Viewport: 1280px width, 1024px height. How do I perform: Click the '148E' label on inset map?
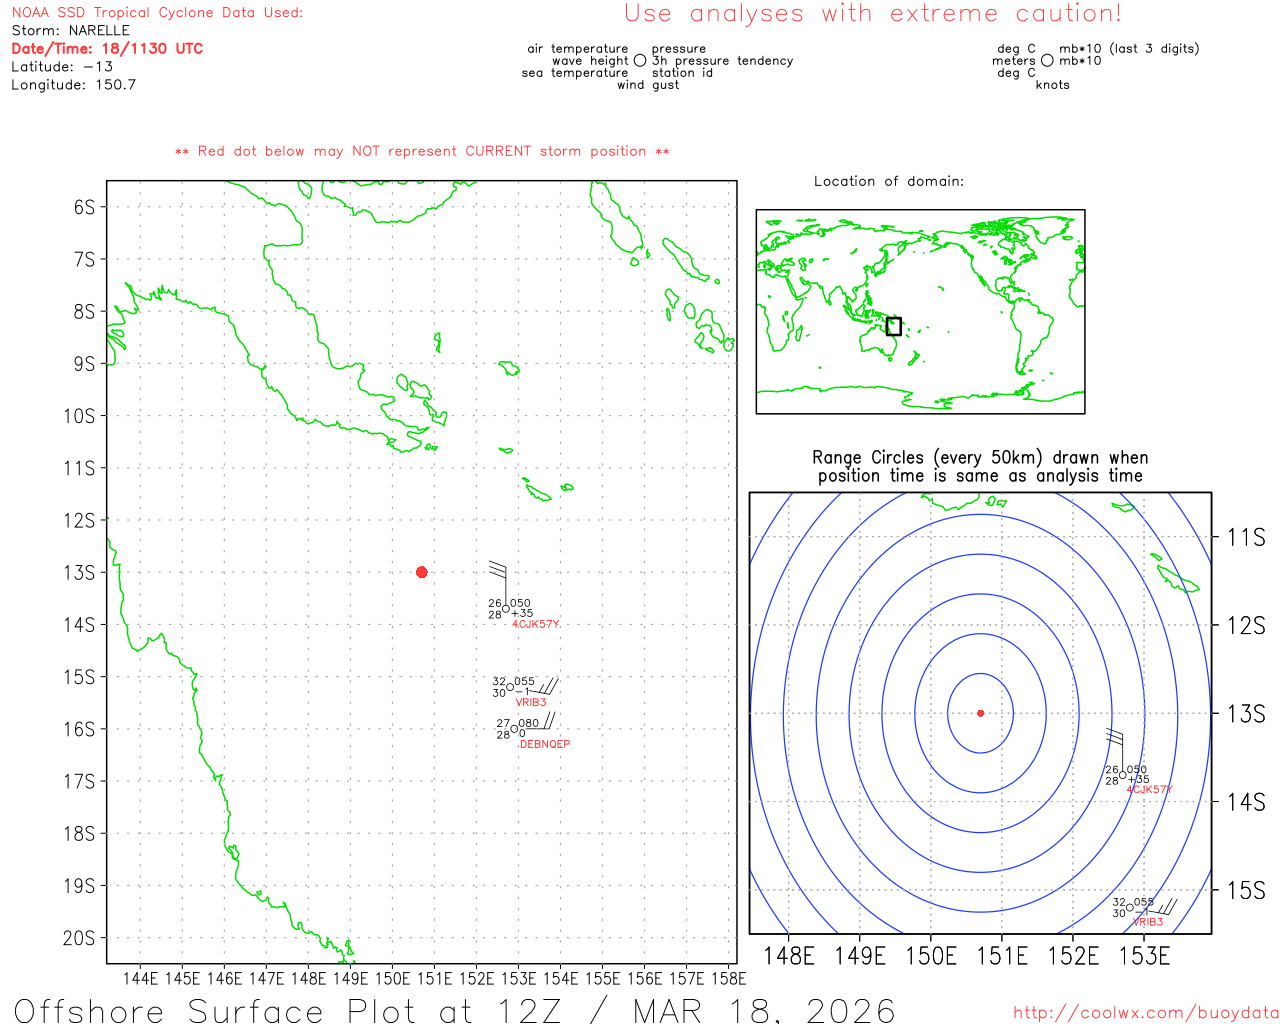(x=788, y=955)
